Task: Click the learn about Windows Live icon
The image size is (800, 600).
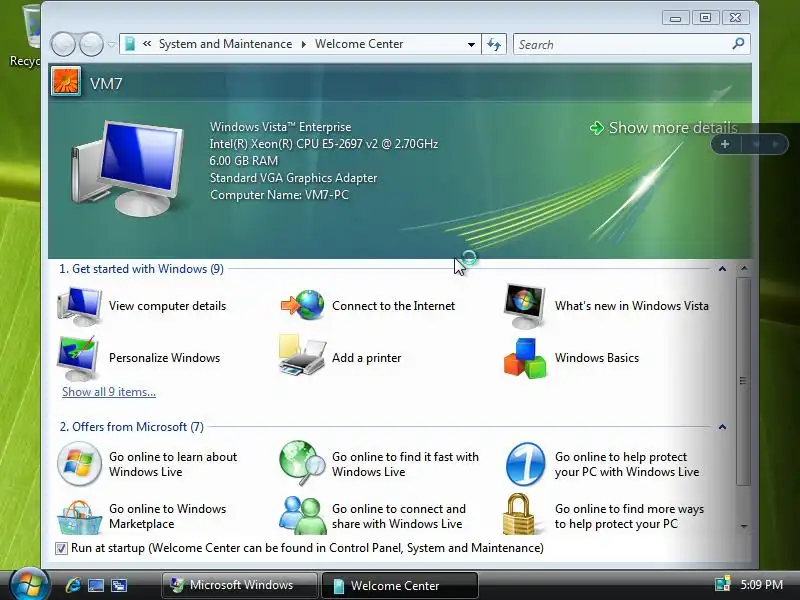Action: pyautogui.click(x=79, y=464)
